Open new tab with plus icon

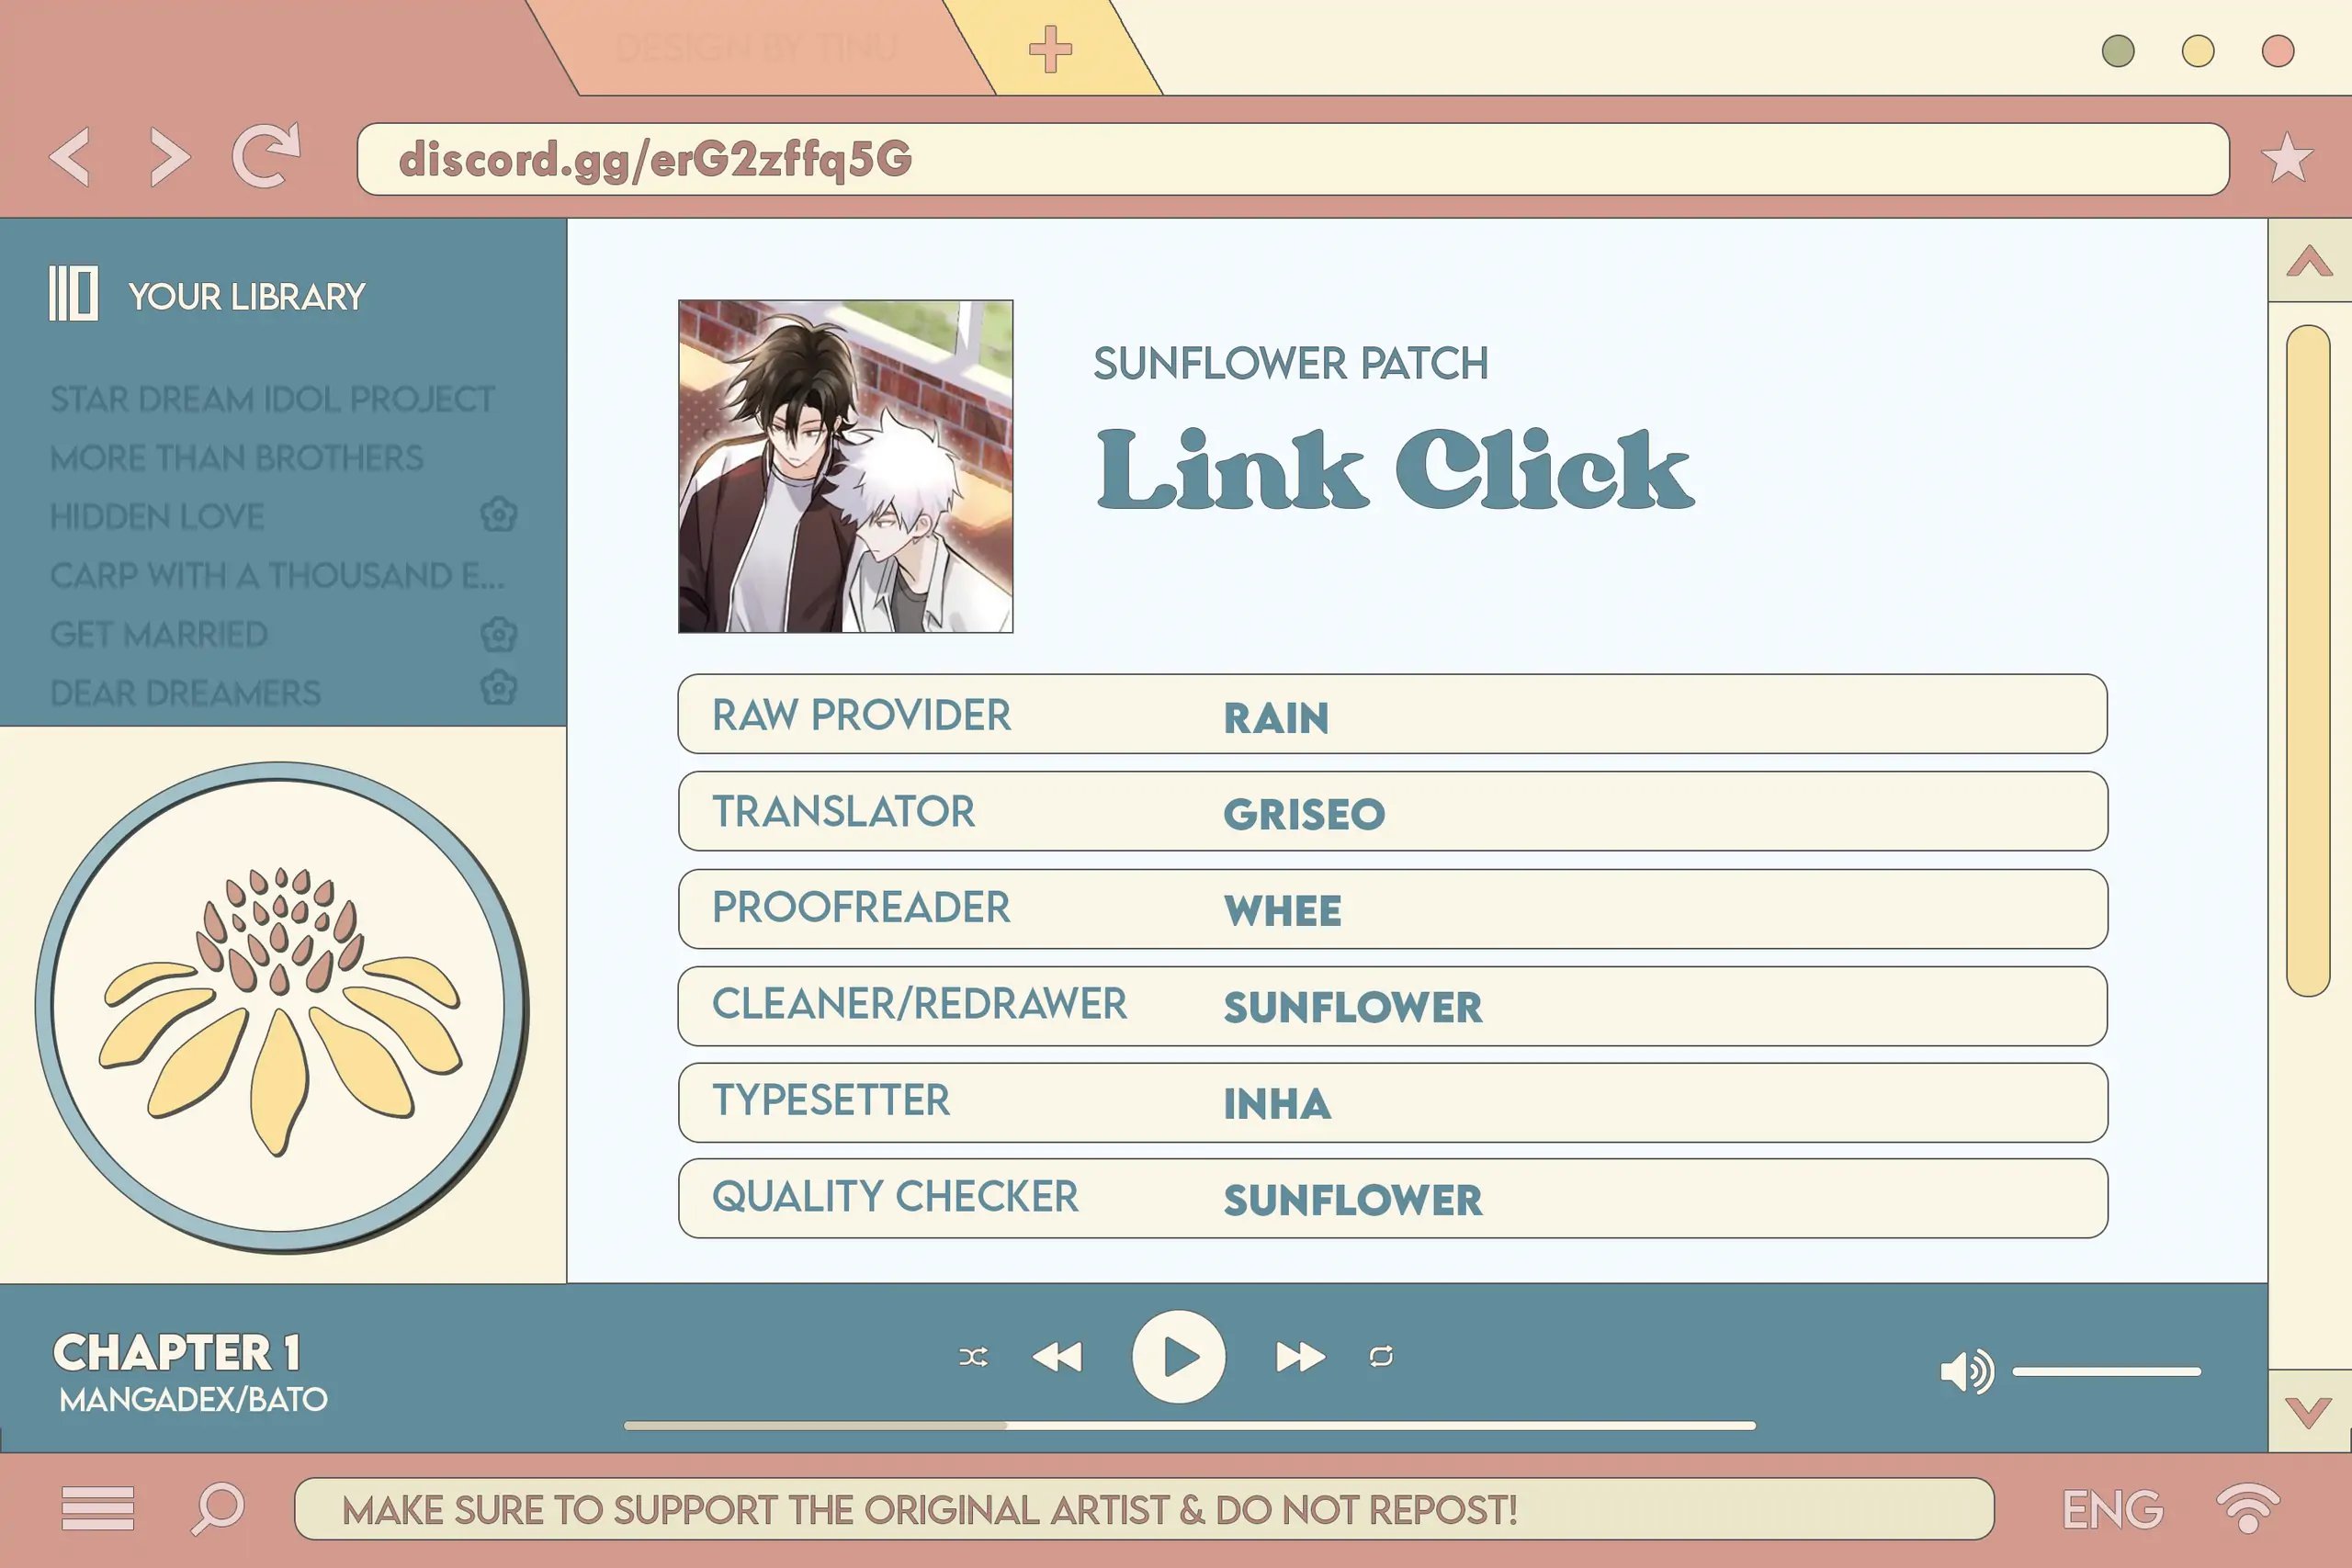[1050, 50]
